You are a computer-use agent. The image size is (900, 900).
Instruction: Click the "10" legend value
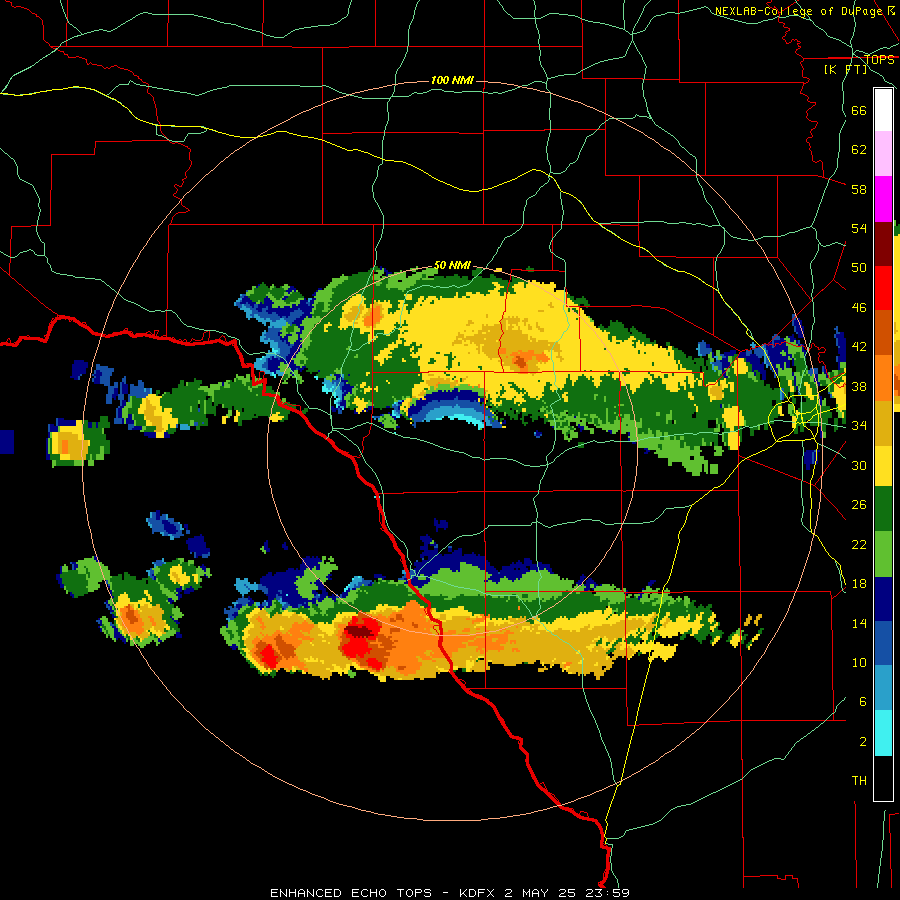point(859,662)
